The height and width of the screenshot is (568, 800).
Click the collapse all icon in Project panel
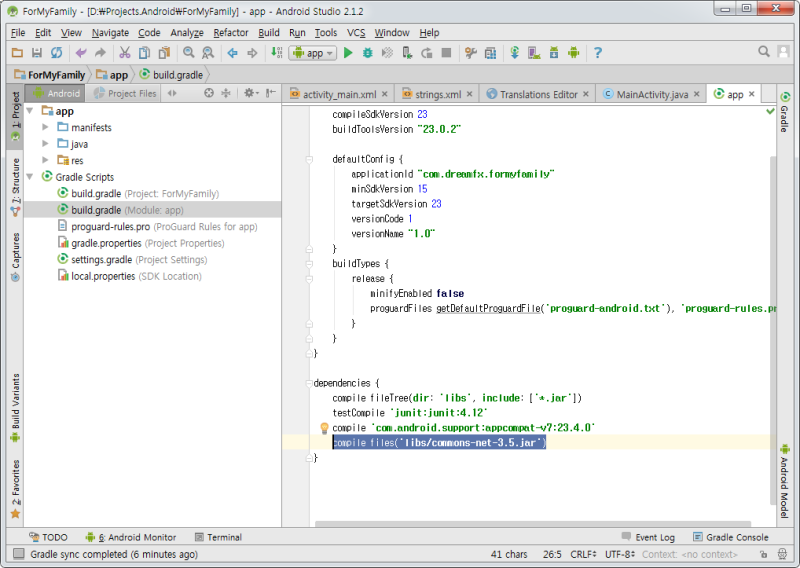click(x=226, y=93)
